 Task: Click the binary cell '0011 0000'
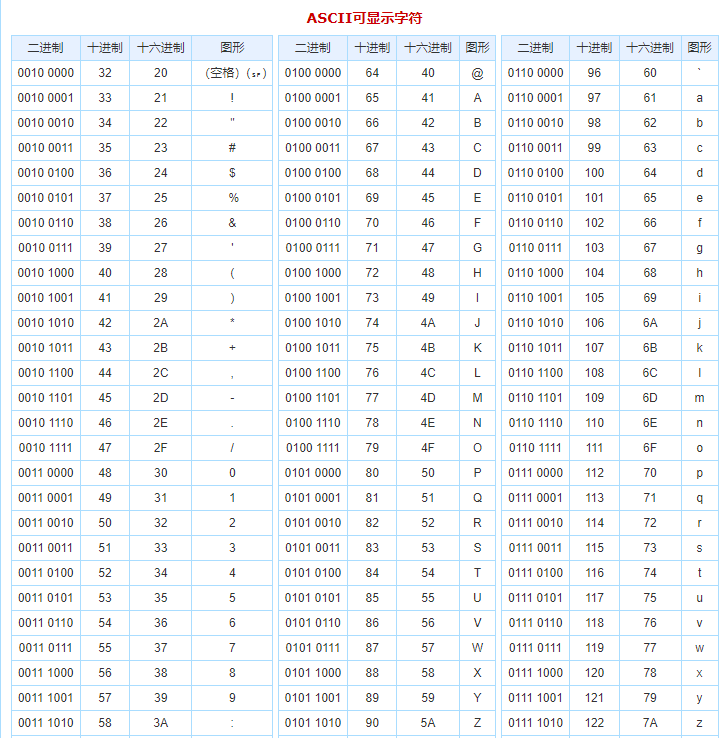click(46, 473)
